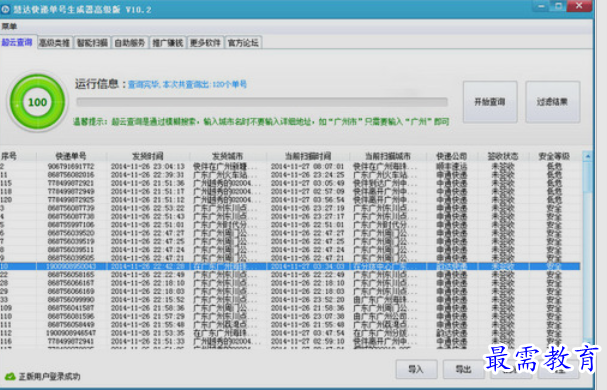This screenshot has width=607, height=390.
Task: Click the green circular 100 progress indicator
Action: coord(38,102)
